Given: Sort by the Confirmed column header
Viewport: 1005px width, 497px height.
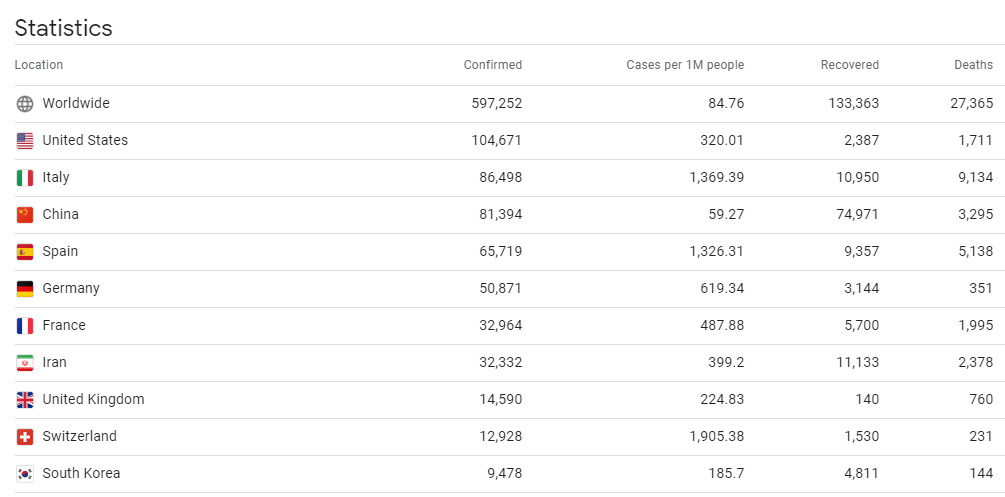Looking at the screenshot, I should [x=492, y=65].
